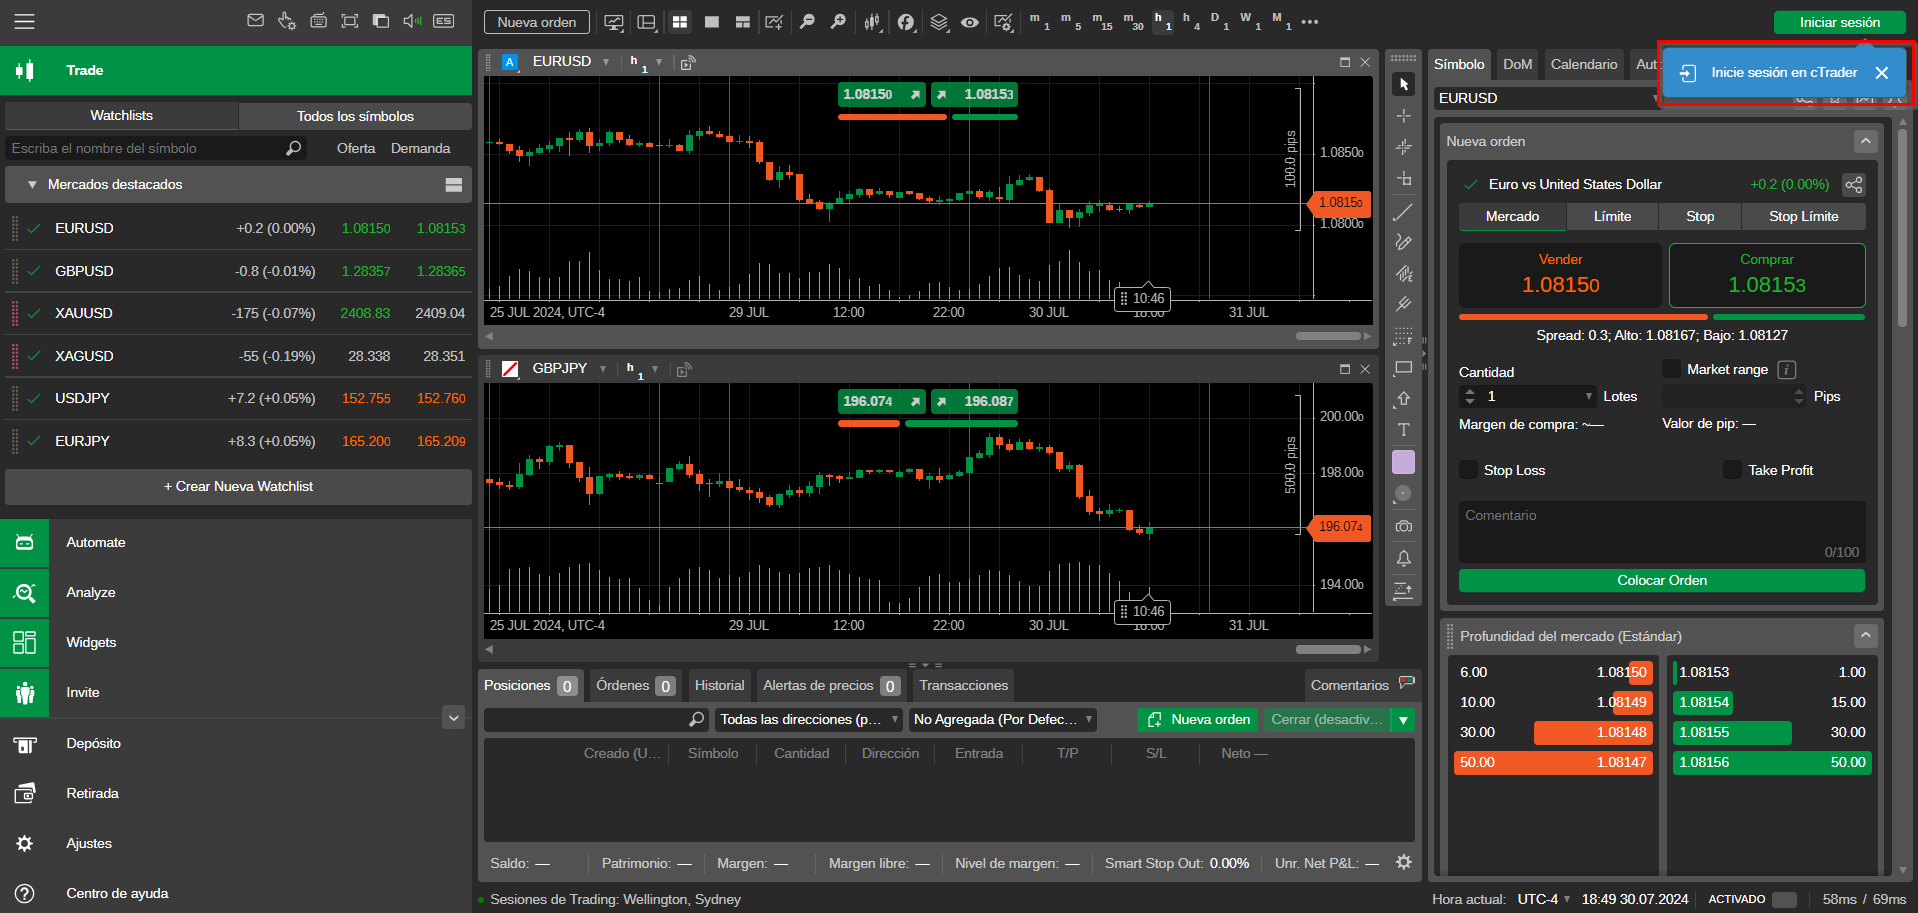Select the trend line drawing tool
The image size is (1918, 913).
click(x=1403, y=212)
